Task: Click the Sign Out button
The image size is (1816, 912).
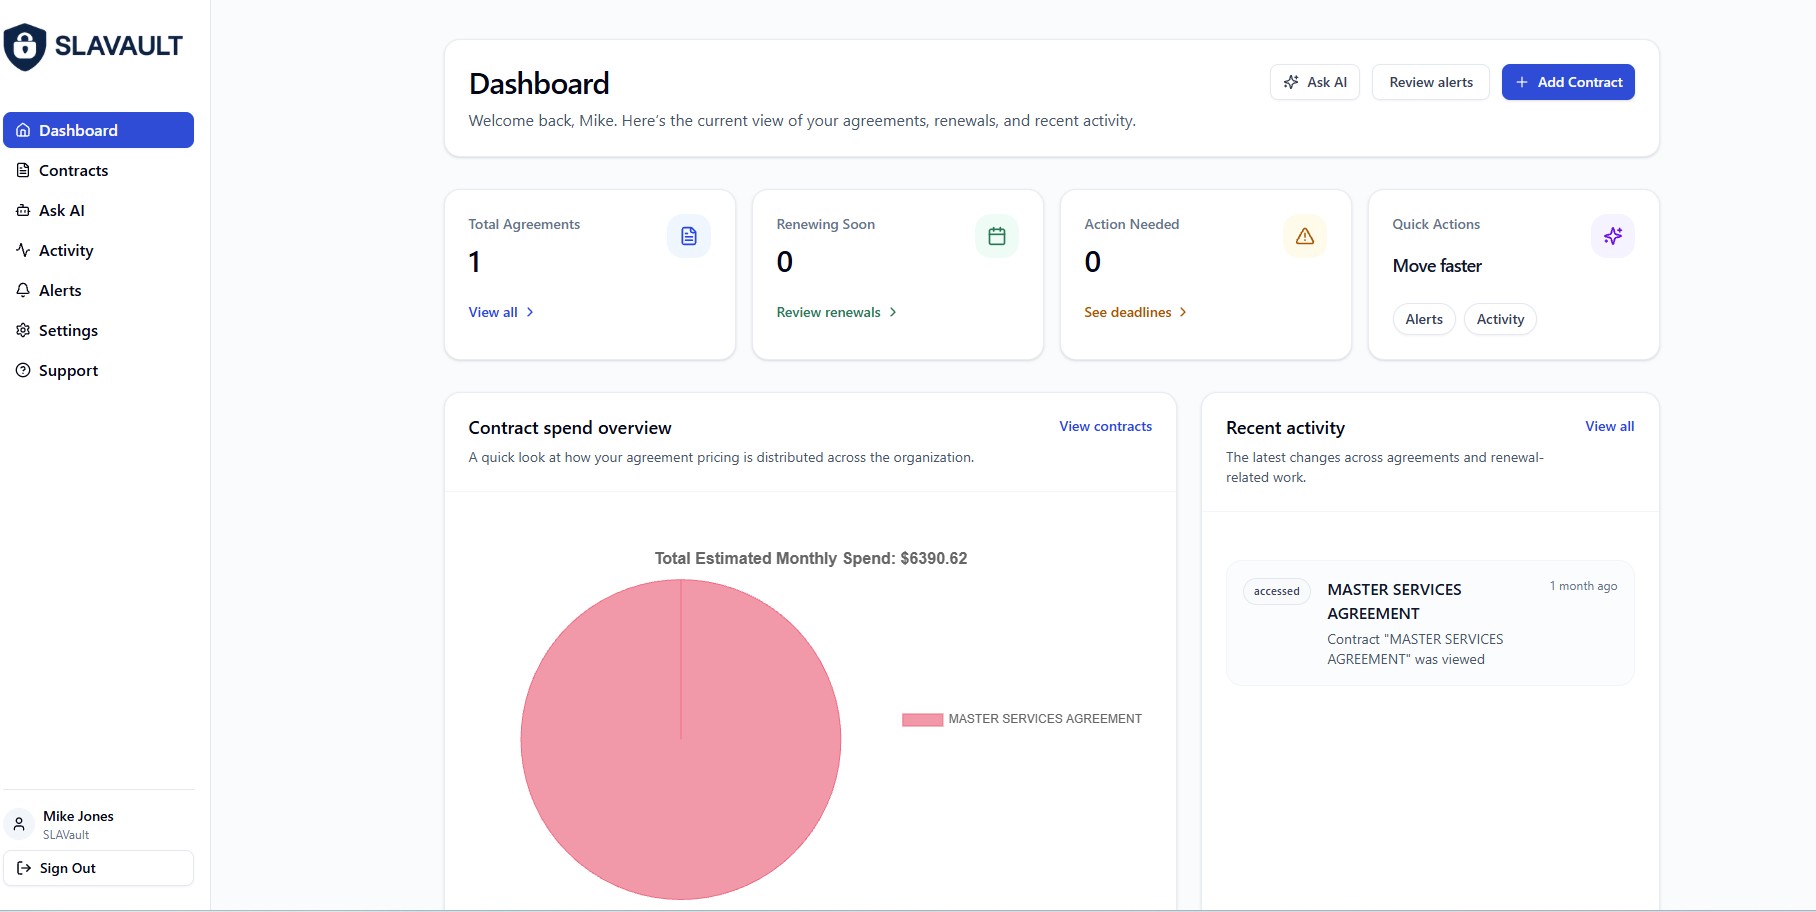Action: (x=98, y=868)
